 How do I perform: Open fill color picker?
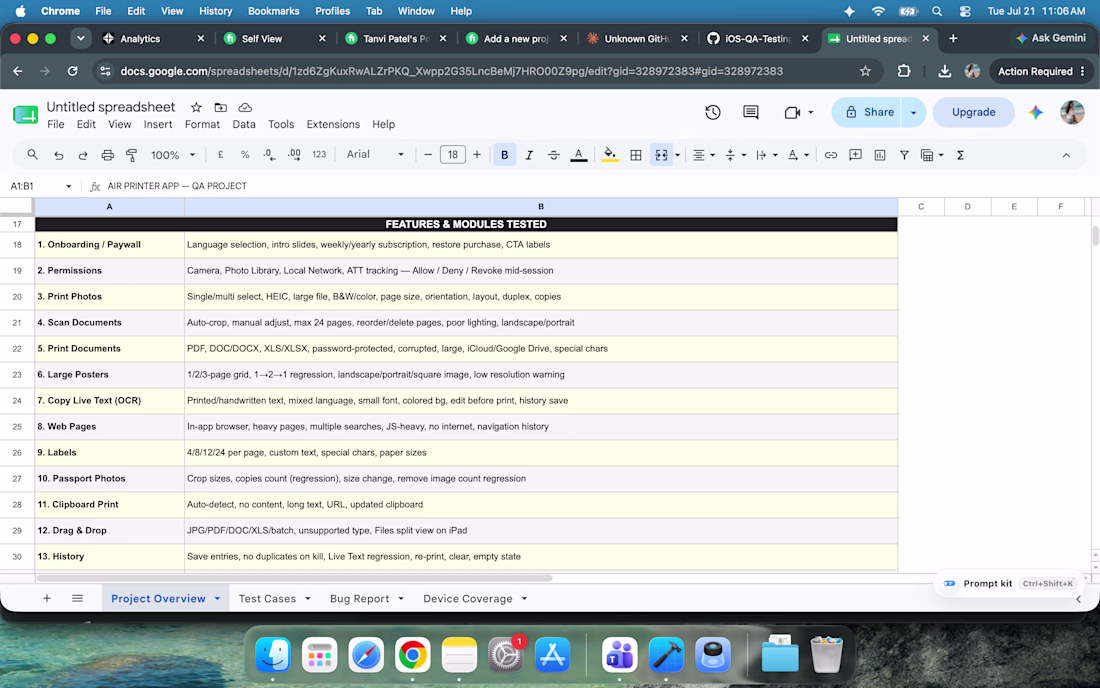(610, 155)
